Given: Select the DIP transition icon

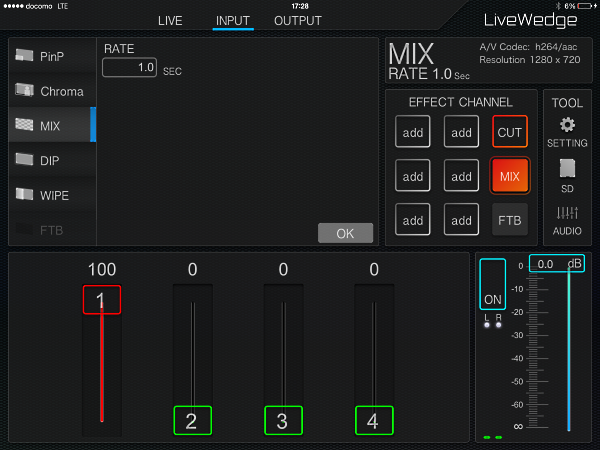Looking at the screenshot, I should pyautogui.click(x=24, y=160).
